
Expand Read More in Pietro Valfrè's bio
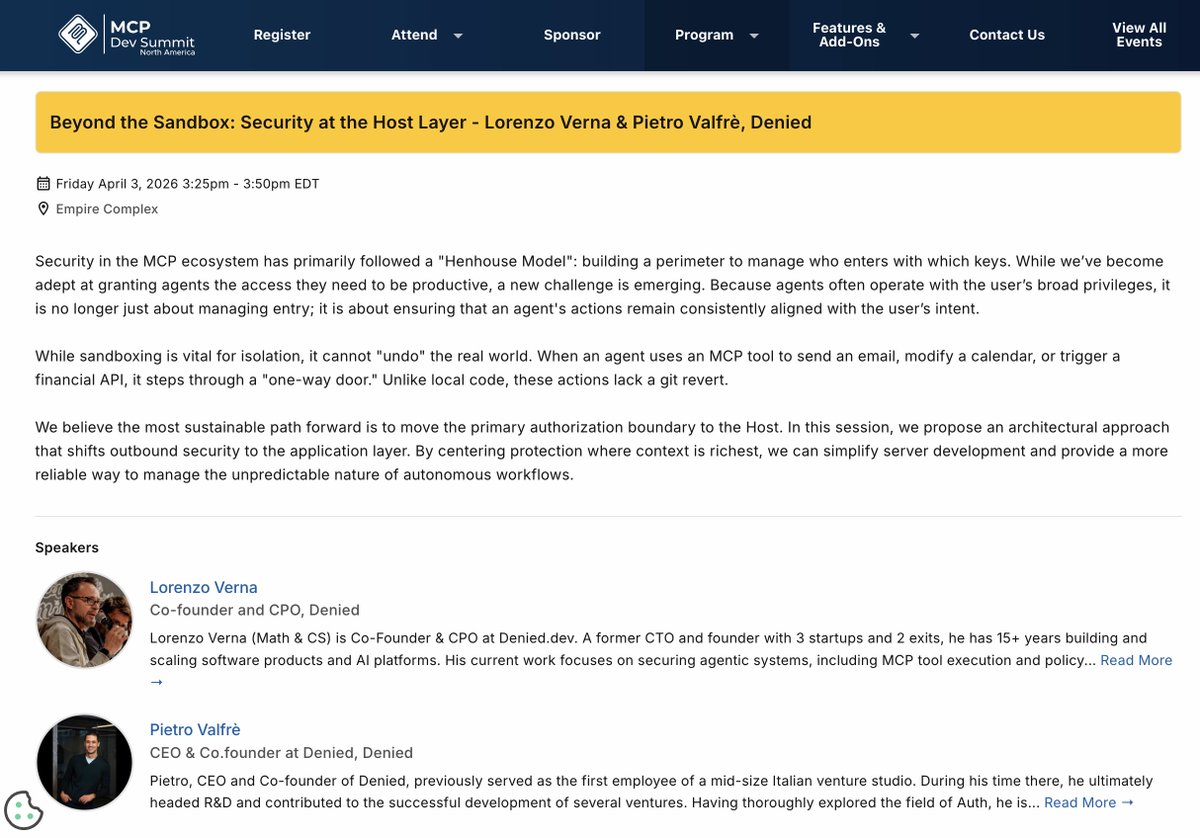click(x=1089, y=802)
